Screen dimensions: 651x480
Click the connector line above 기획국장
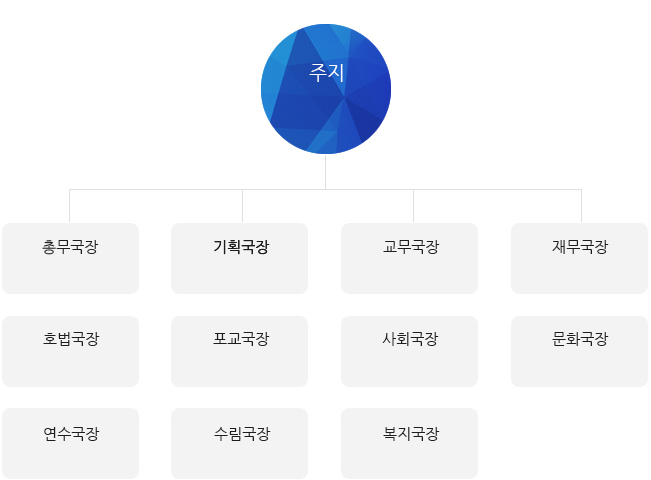(x=242, y=206)
